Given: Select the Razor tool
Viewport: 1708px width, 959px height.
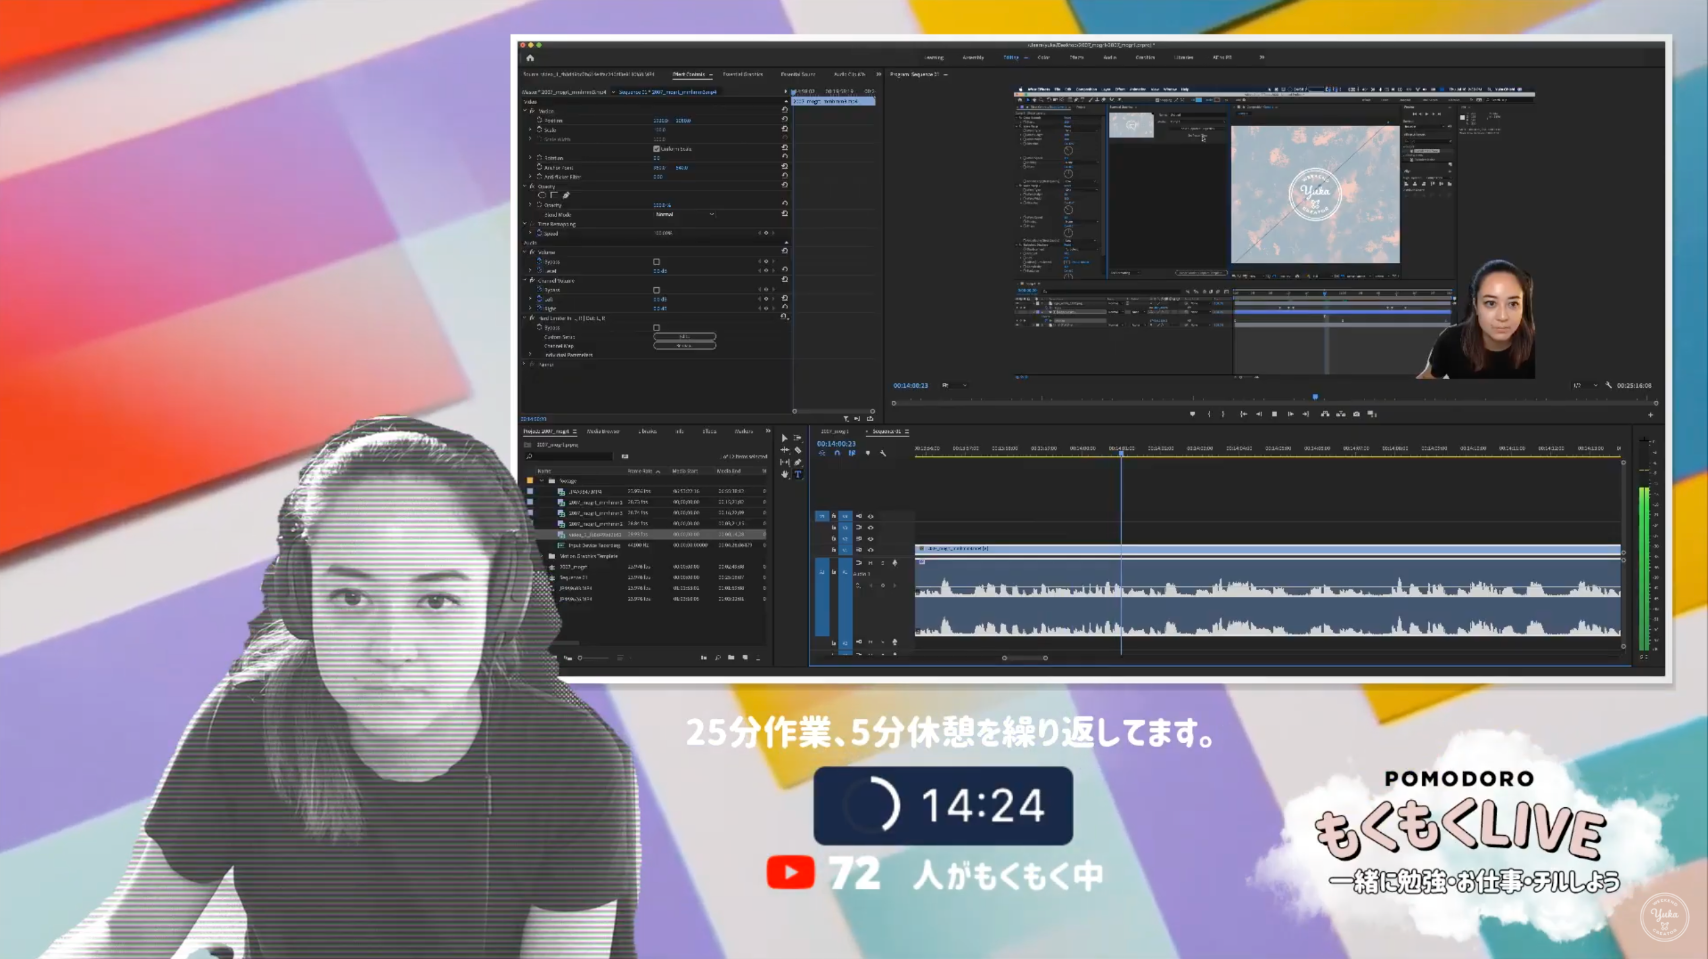Looking at the screenshot, I should (798, 450).
